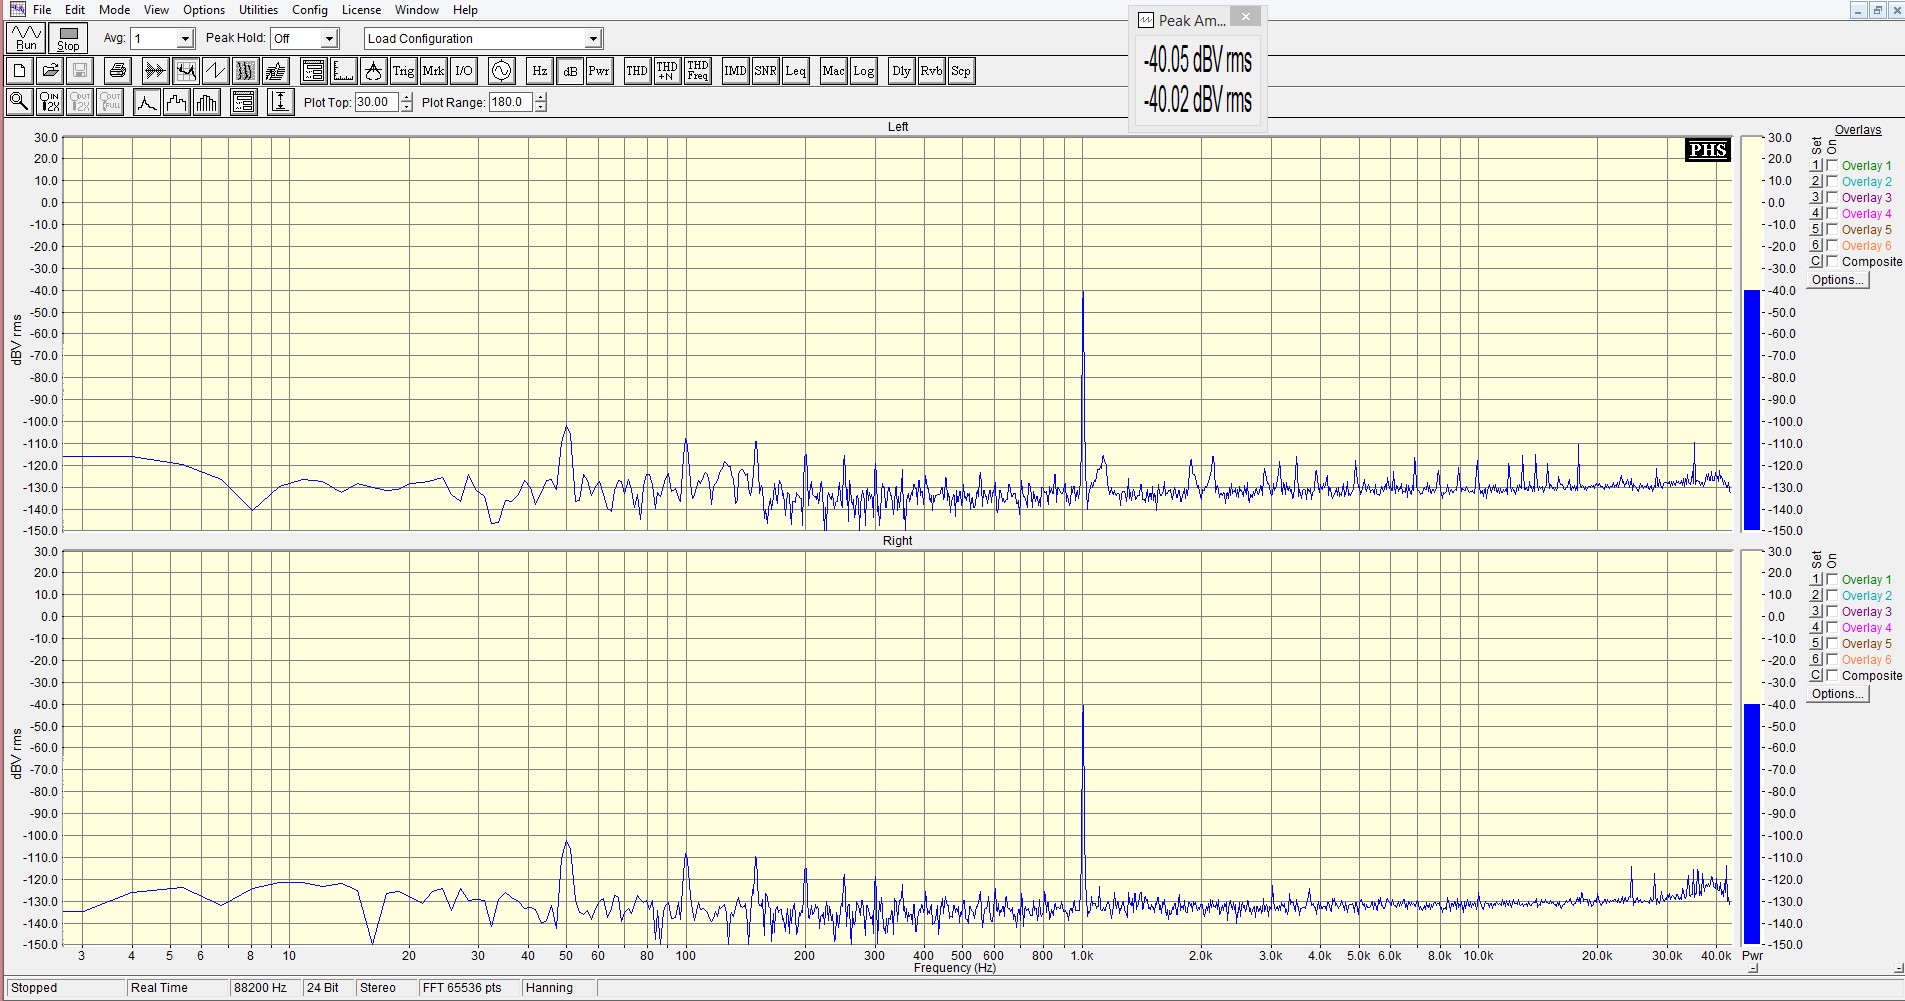The width and height of the screenshot is (1905, 1001).
Task: Open a file with the folder icon
Action: [x=49, y=71]
